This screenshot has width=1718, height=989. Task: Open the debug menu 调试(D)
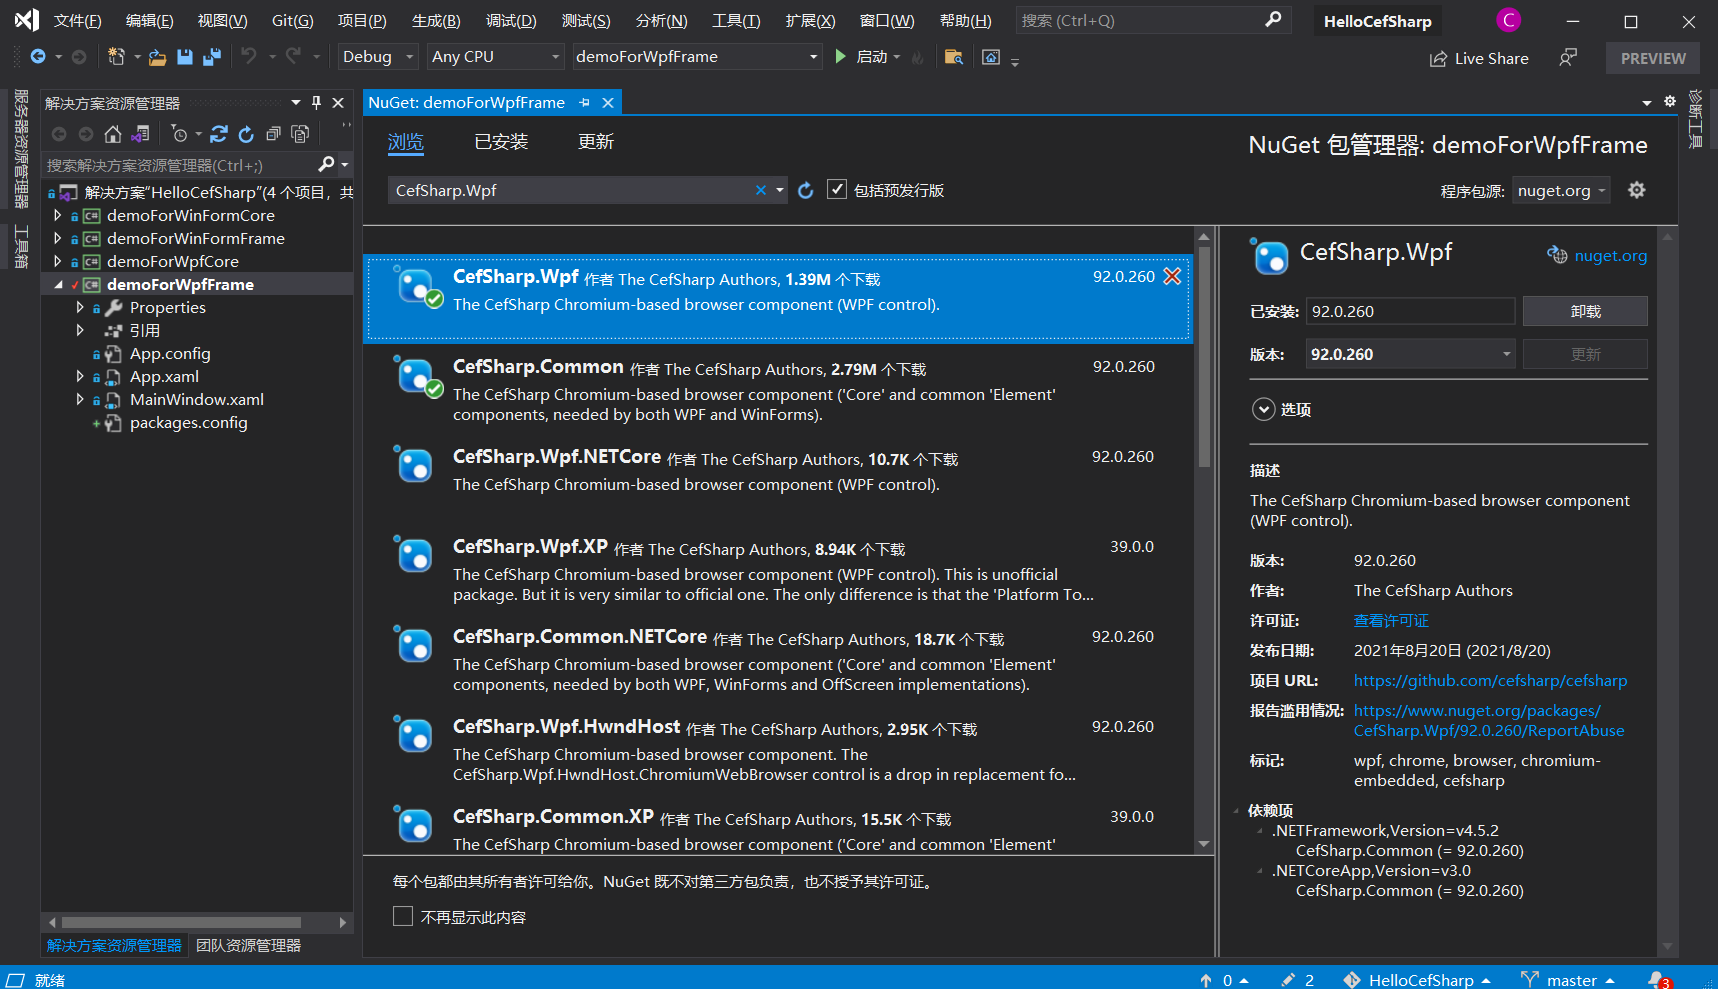click(511, 21)
